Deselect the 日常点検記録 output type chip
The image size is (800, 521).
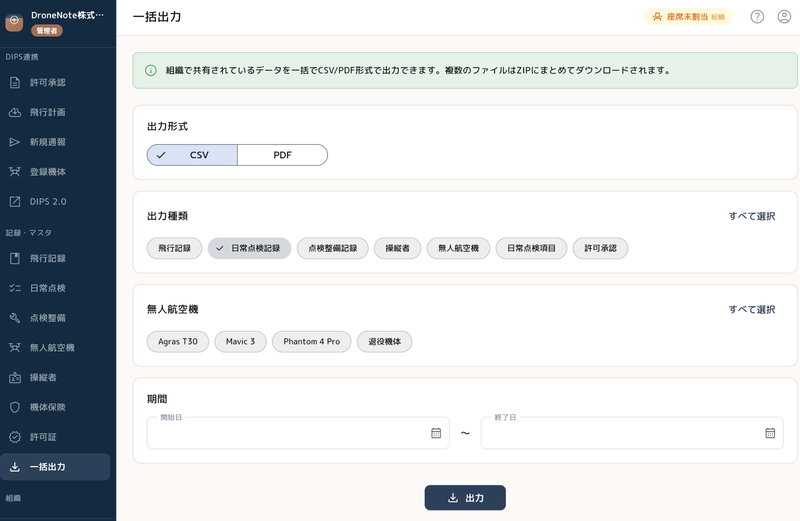(250, 248)
